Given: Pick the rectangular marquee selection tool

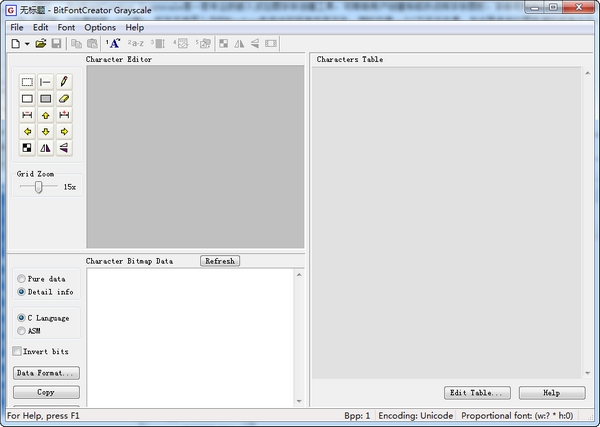Looking at the screenshot, I should (27, 82).
